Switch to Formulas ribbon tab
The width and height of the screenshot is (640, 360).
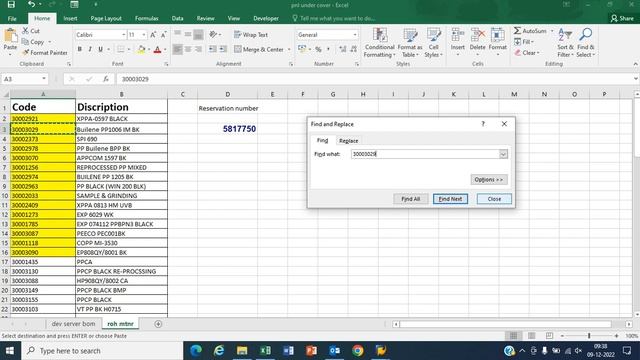coord(147,18)
